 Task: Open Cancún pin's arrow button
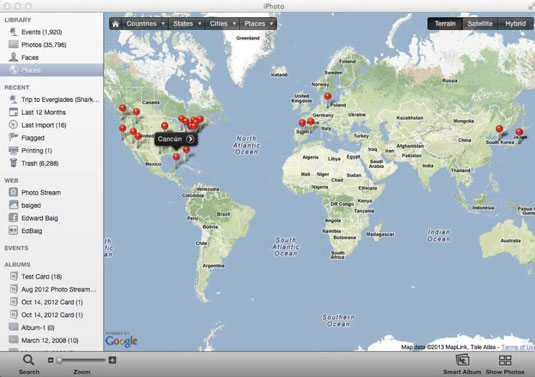(190, 139)
